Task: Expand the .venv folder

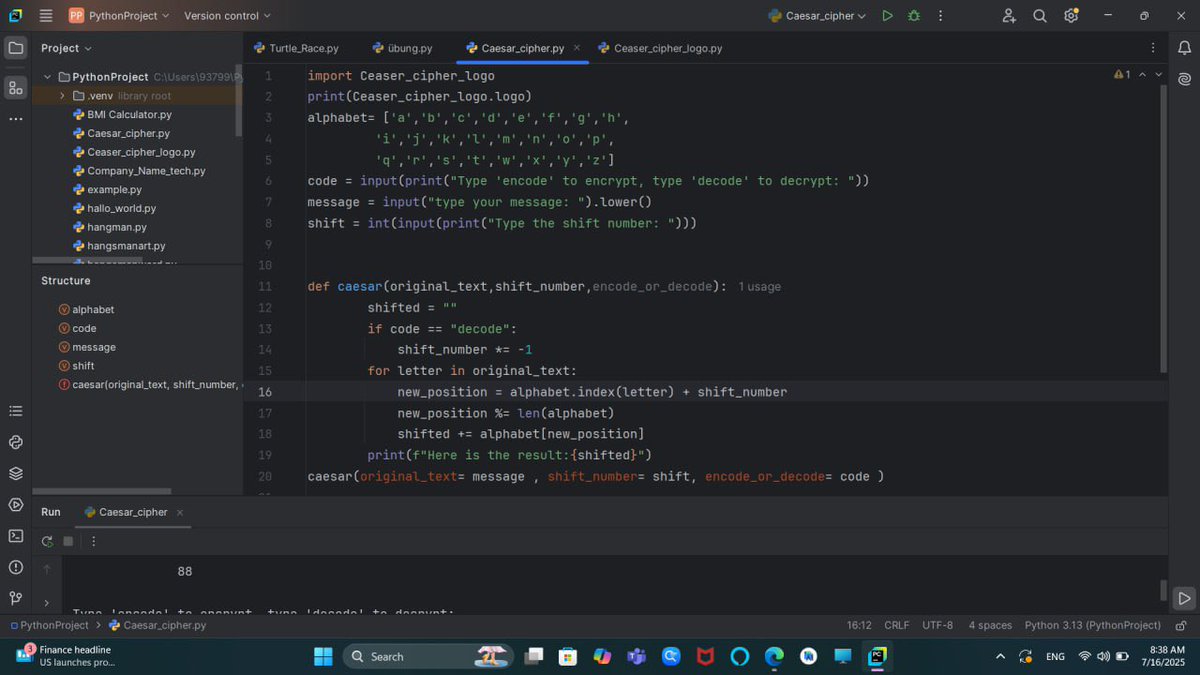Action: pyautogui.click(x=62, y=96)
